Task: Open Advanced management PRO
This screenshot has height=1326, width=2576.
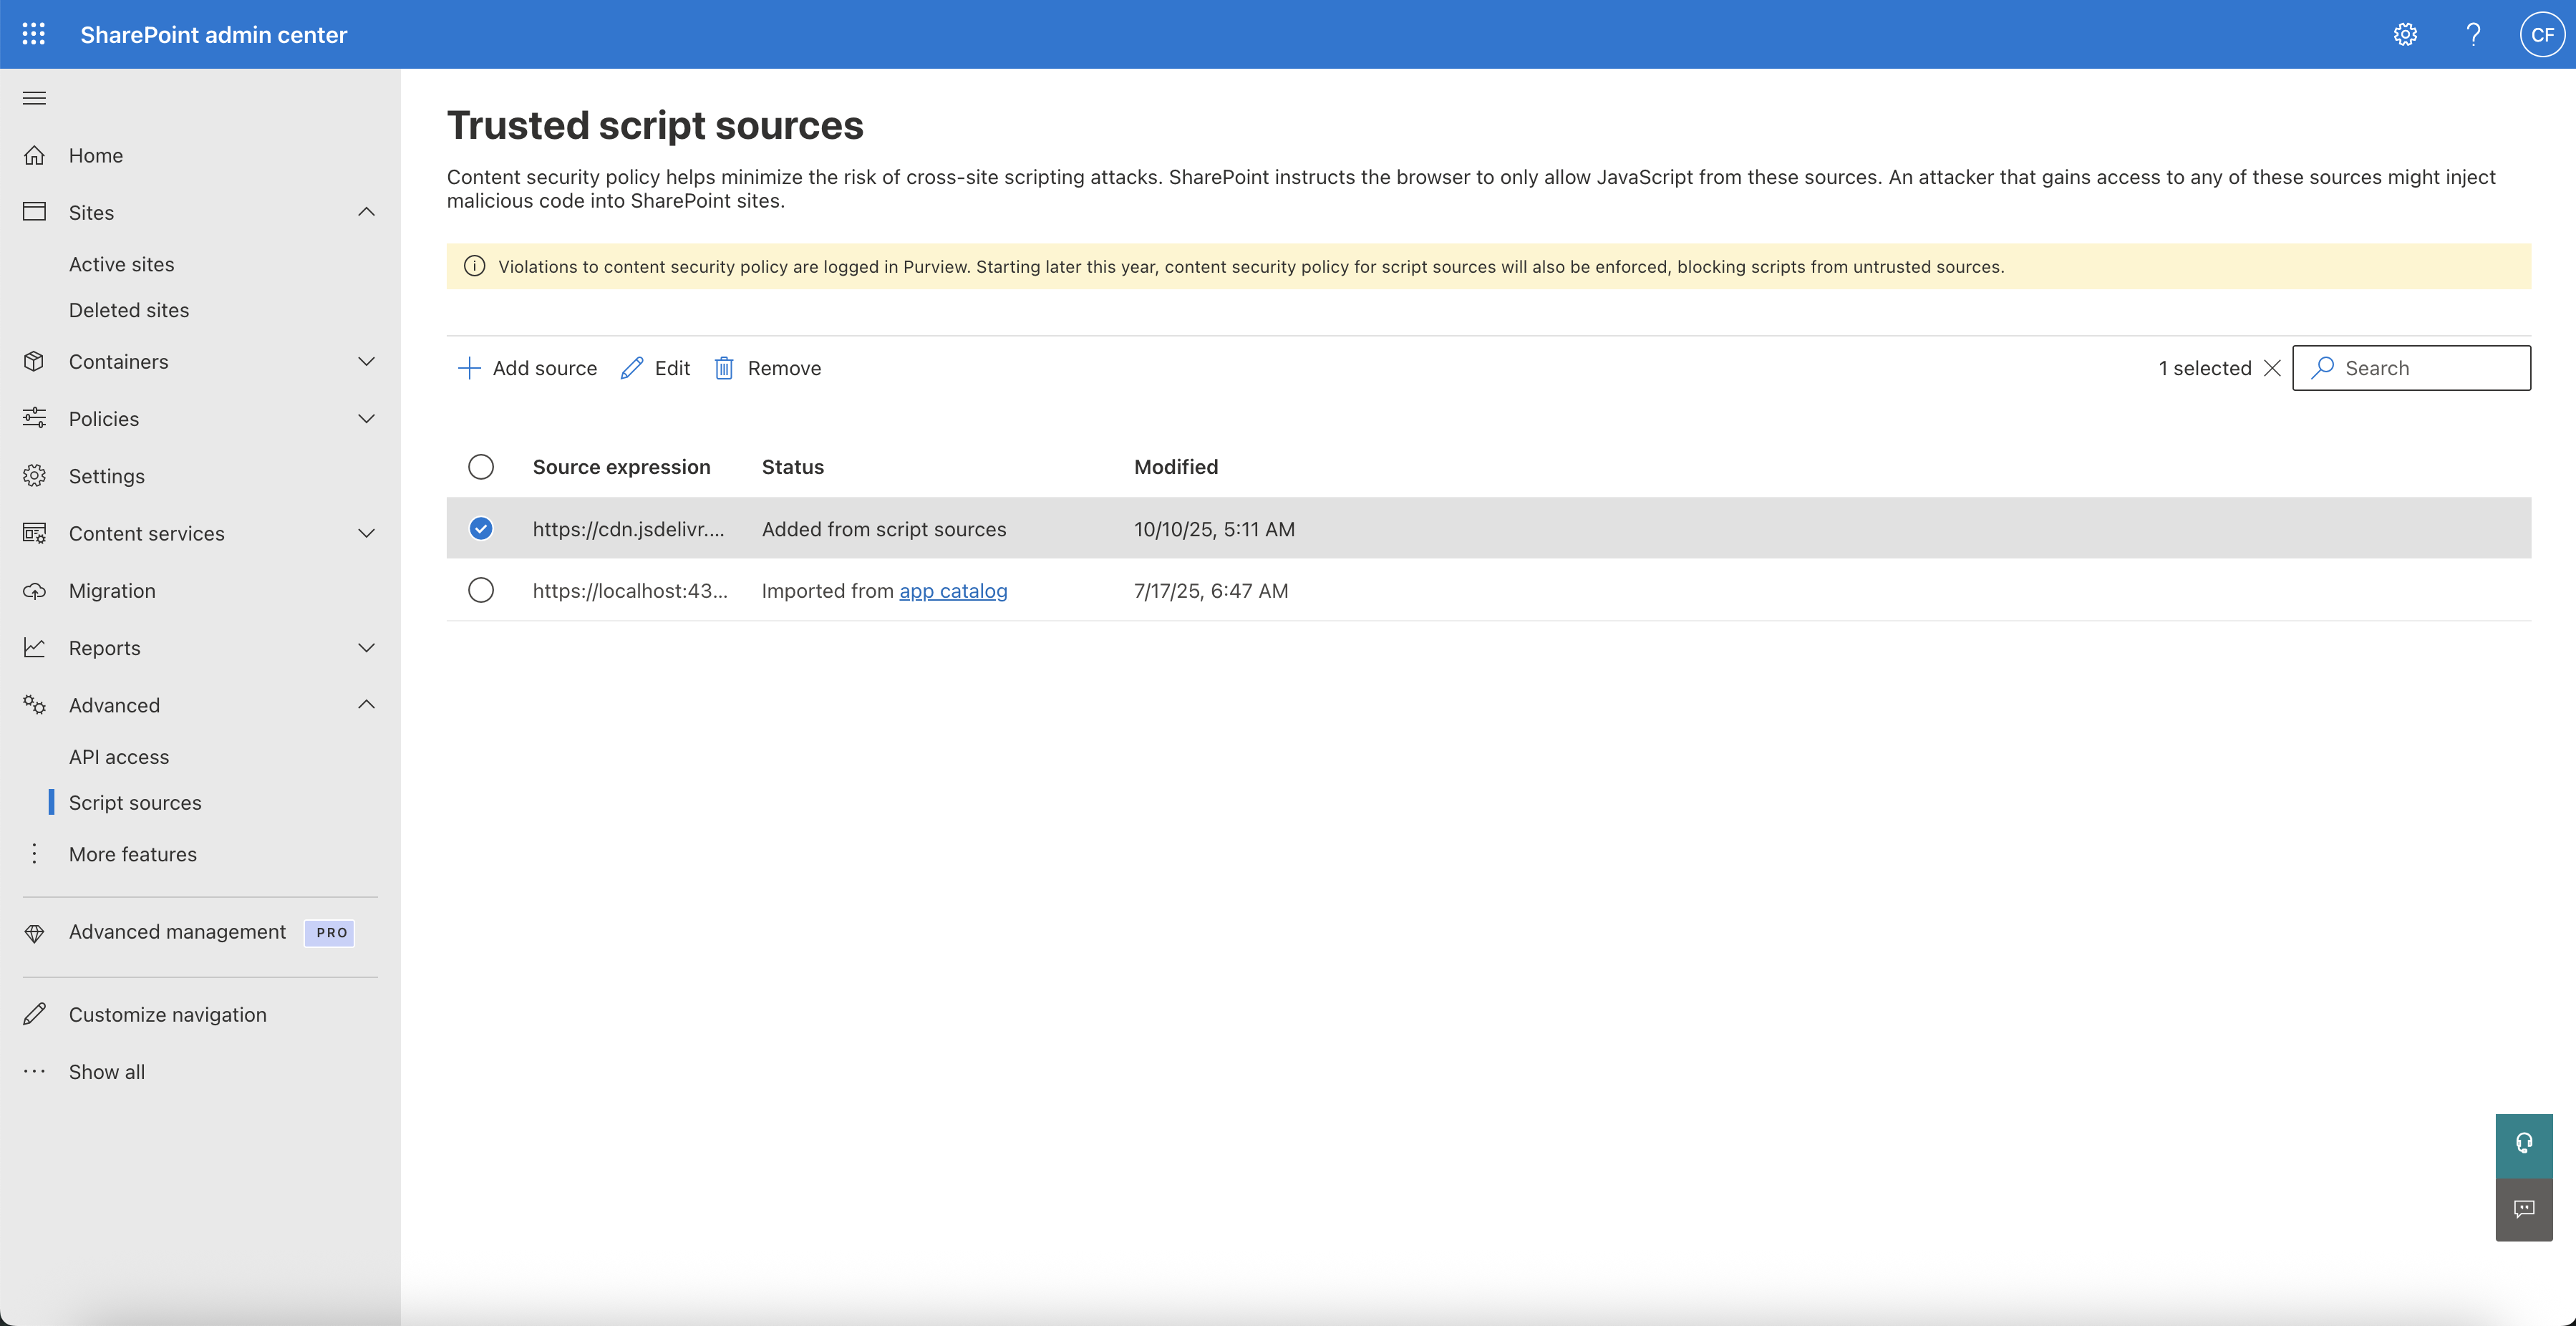Action: point(177,932)
